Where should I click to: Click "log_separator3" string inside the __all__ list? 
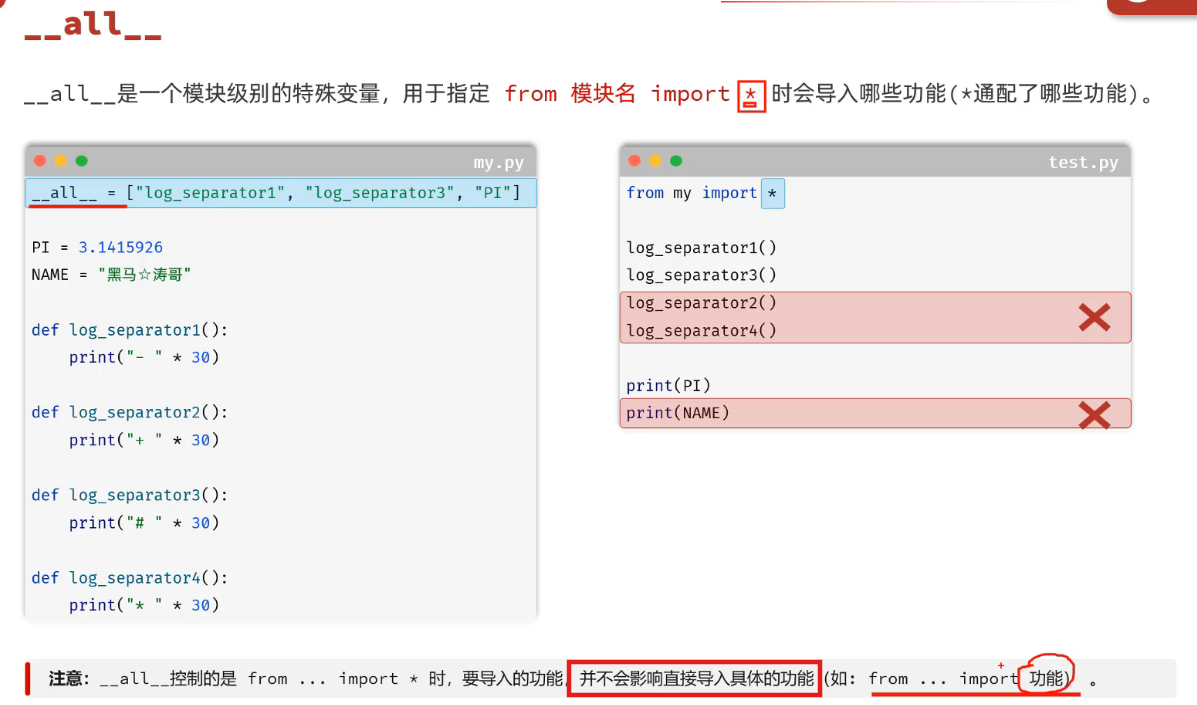click(379, 192)
